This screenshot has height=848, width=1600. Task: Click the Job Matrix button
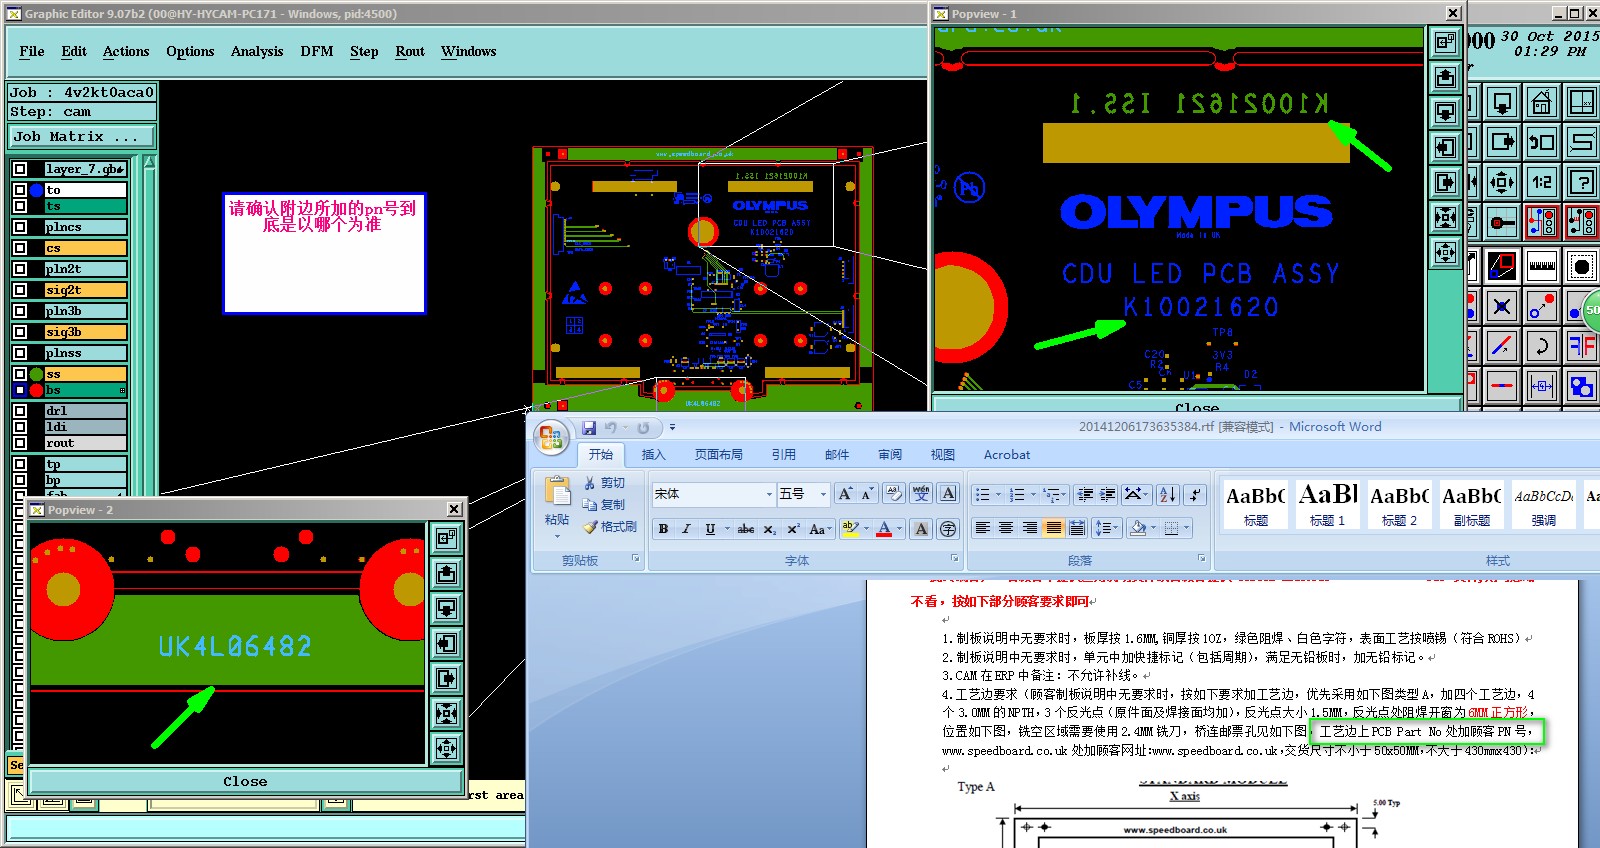pyautogui.click(x=83, y=136)
